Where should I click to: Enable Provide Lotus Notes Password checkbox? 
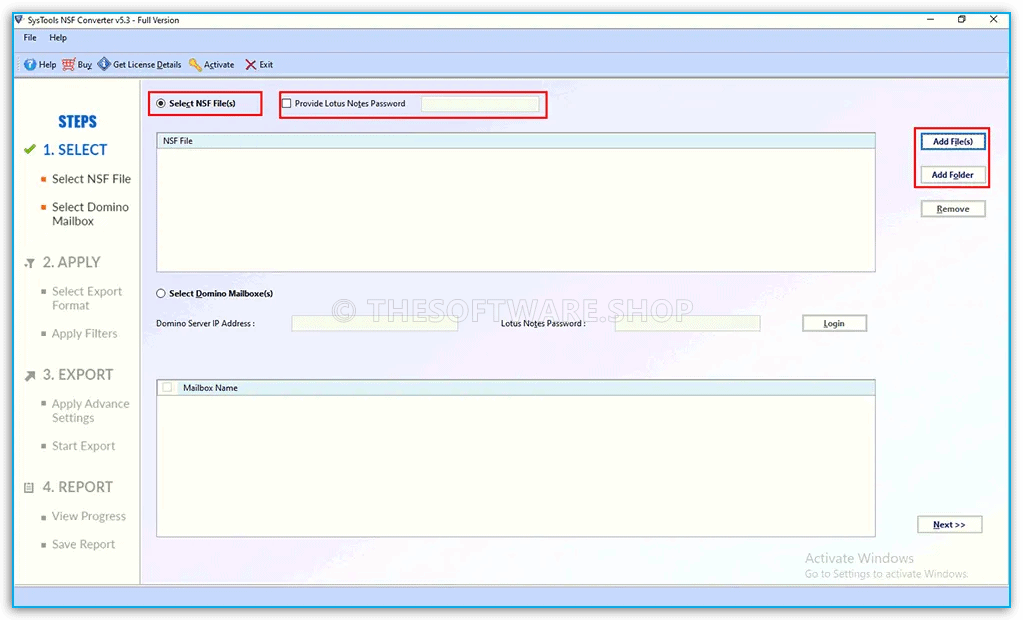click(x=286, y=103)
